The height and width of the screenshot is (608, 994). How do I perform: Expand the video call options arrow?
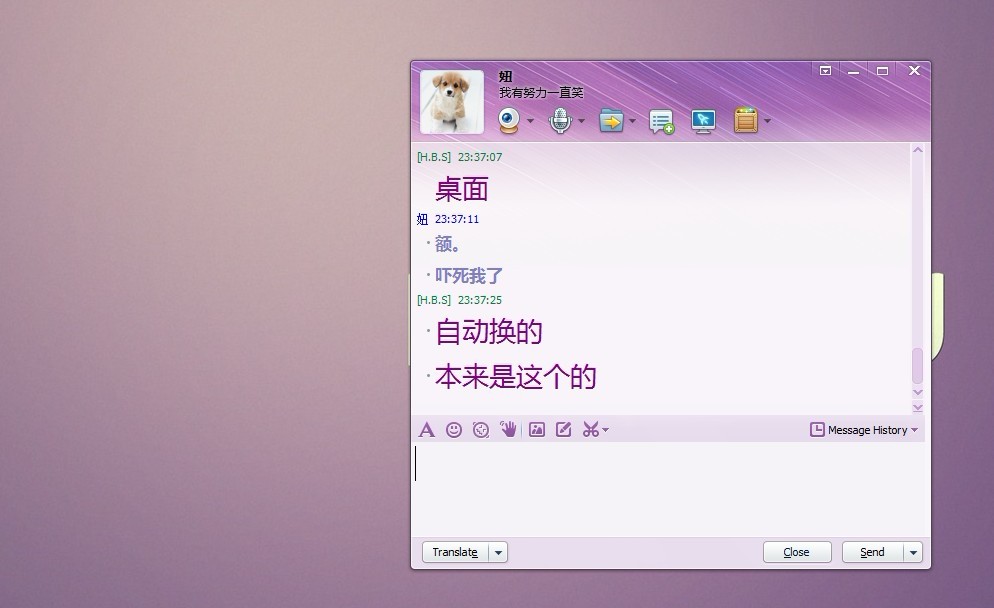(x=530, y=122)
